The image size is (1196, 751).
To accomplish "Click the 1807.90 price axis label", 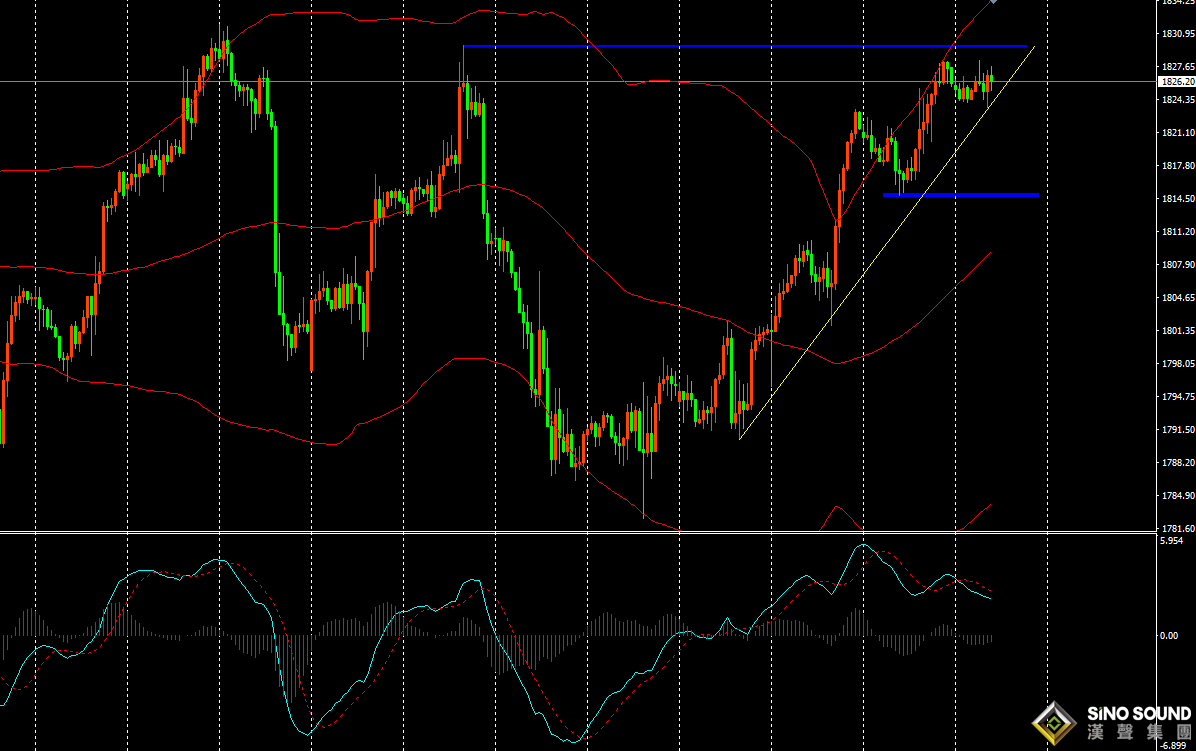I will tap(1178, 265).
